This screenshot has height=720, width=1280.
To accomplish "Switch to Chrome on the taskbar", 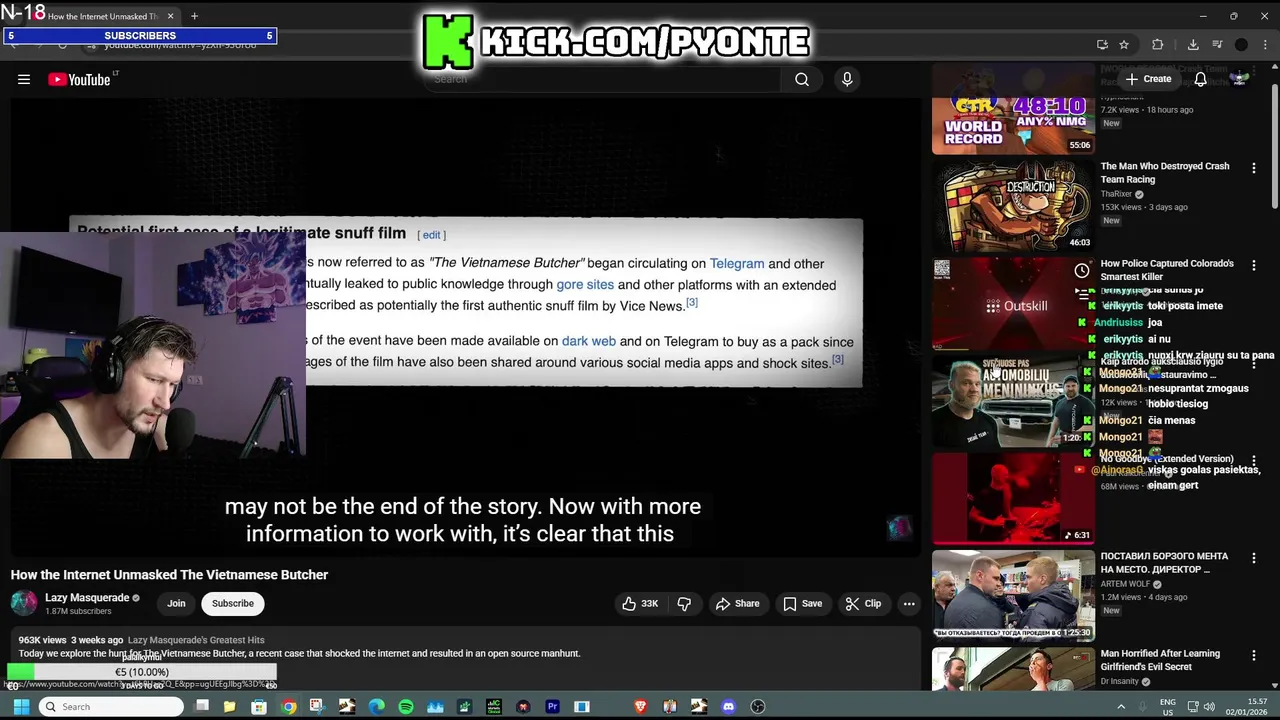I will point(288,707).
